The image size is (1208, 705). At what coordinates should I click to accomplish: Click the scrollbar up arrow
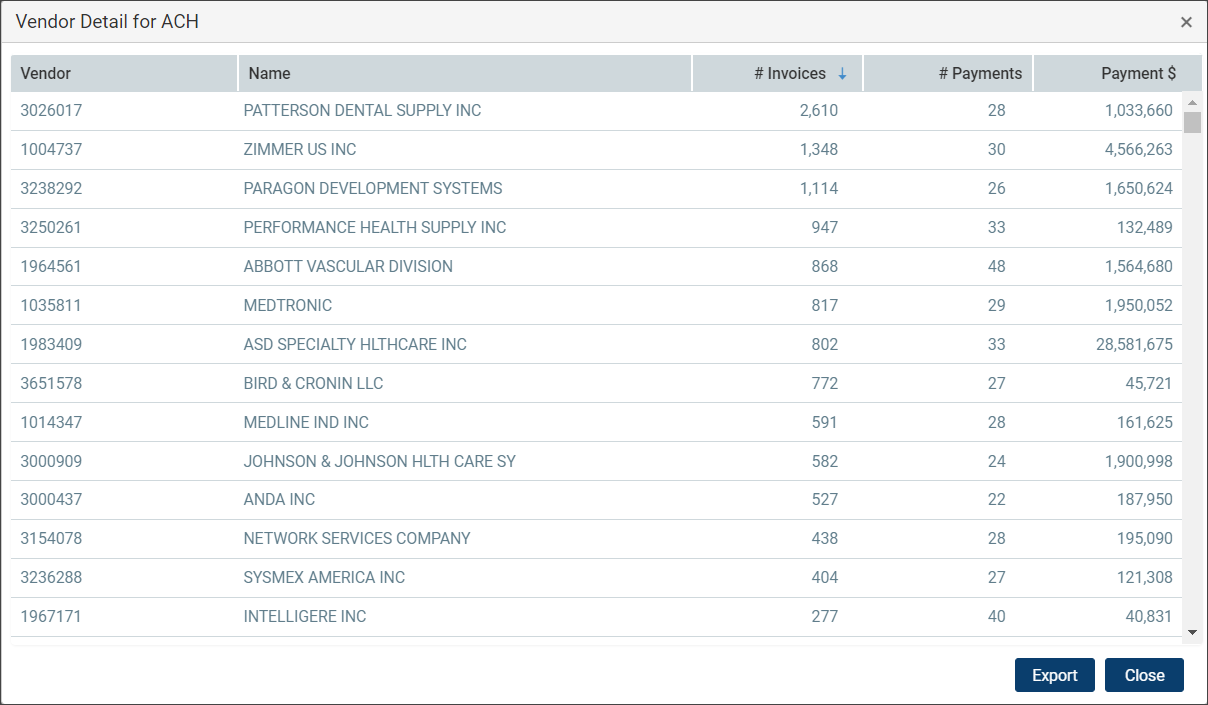[x=1192, y=102]
